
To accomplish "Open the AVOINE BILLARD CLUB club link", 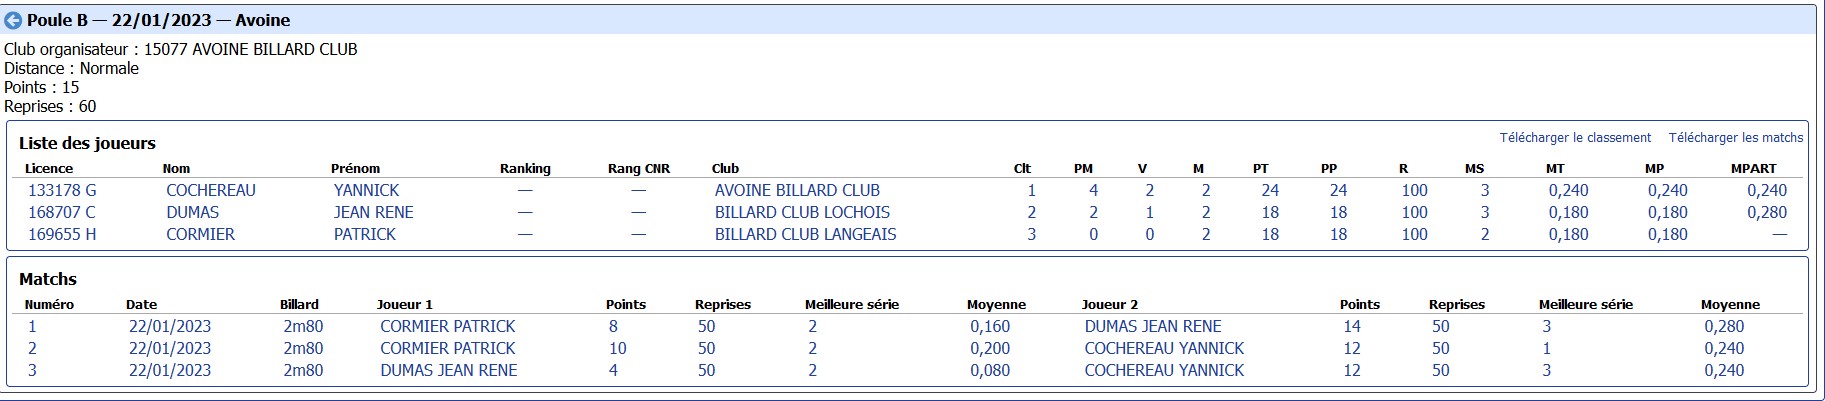I will pyautogui.click(x=797, y=190).
